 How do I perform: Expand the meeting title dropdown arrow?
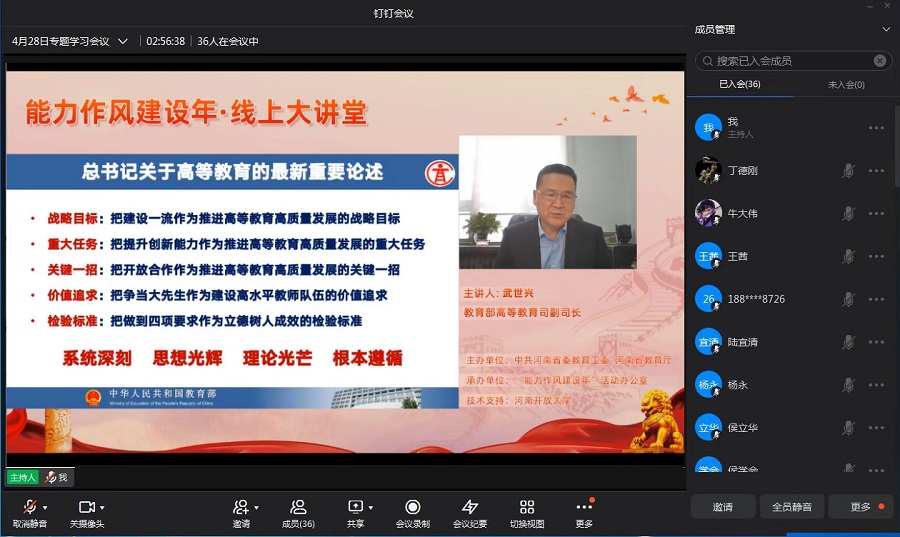point(123,41)
